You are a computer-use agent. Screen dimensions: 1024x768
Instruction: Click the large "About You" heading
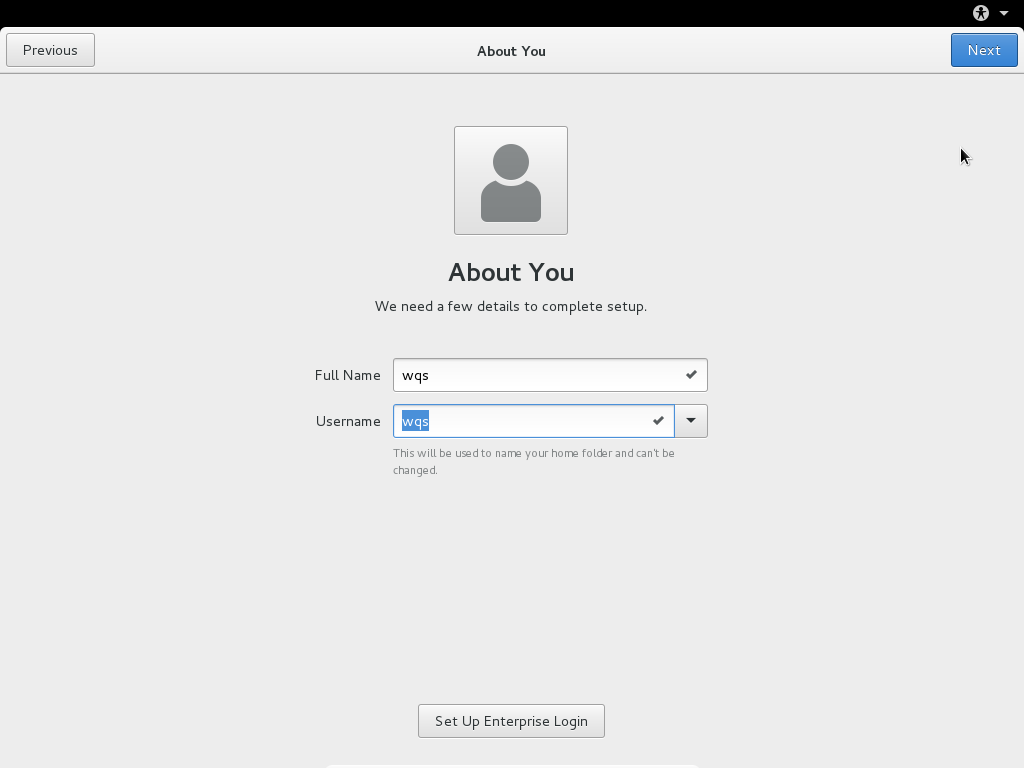(x=511, y=272)
